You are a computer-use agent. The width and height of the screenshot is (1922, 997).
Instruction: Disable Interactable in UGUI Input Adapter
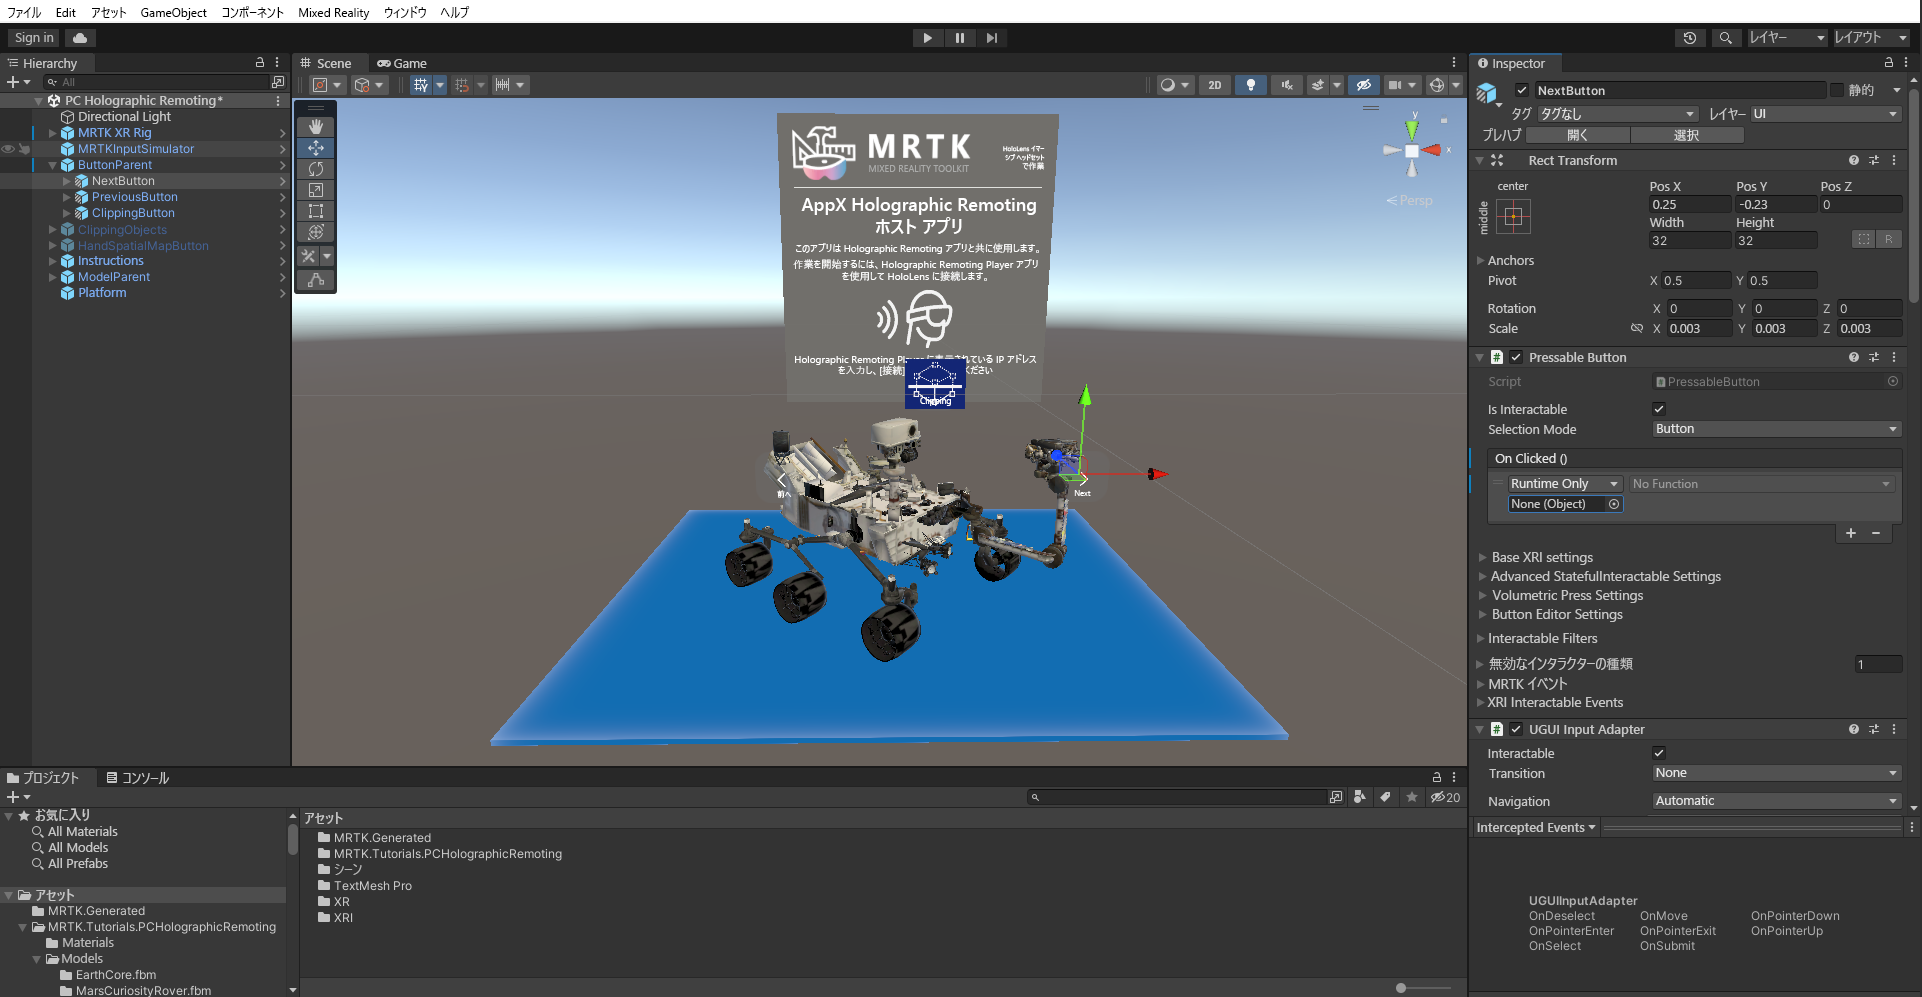pyautogui.click(x=1658, y=752)
